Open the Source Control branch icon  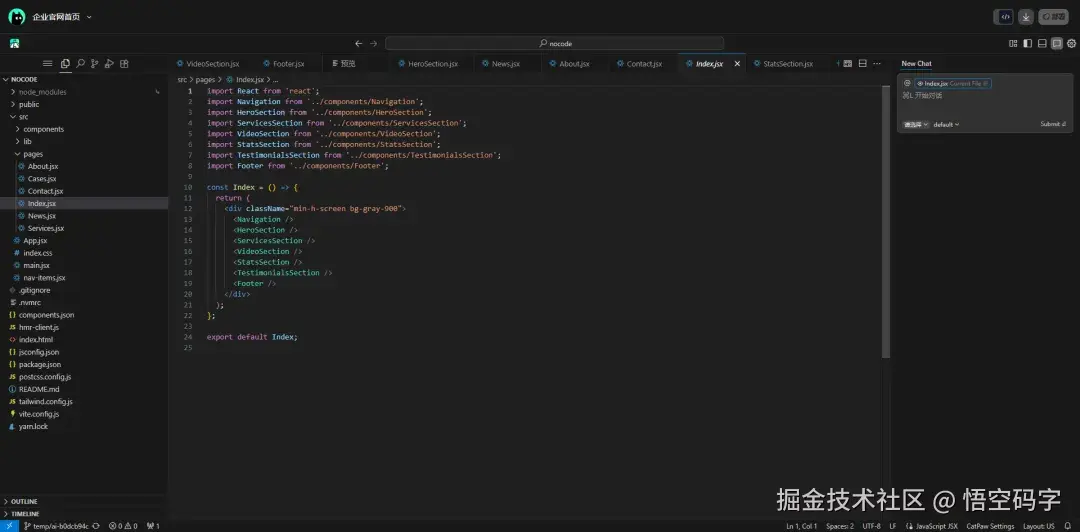[94, 63]
